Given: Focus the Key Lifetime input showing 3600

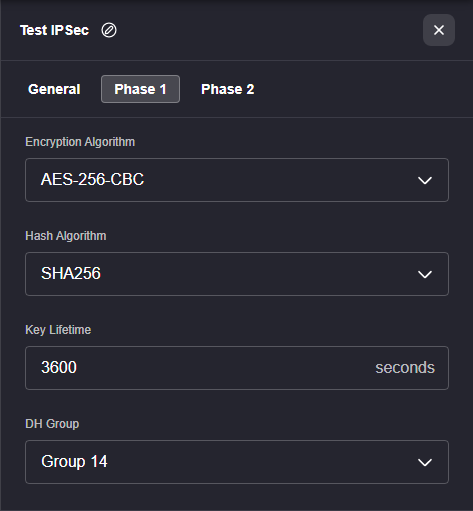Looking at the screenshot, I should 237,368.
